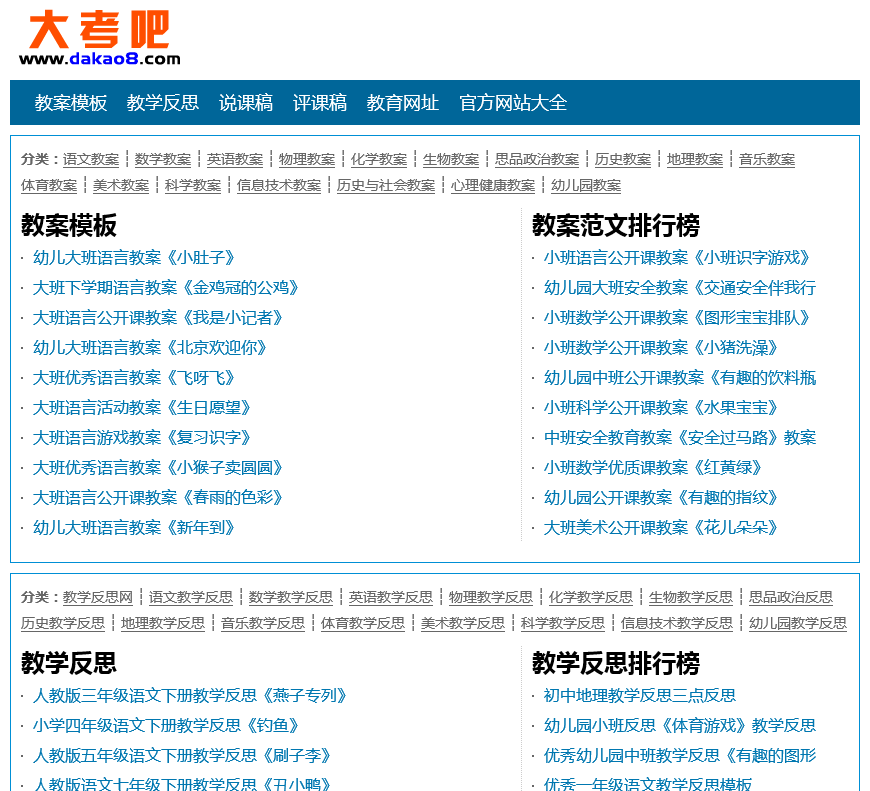Choose the 生物教学反思 category link

tap(691, 597)
